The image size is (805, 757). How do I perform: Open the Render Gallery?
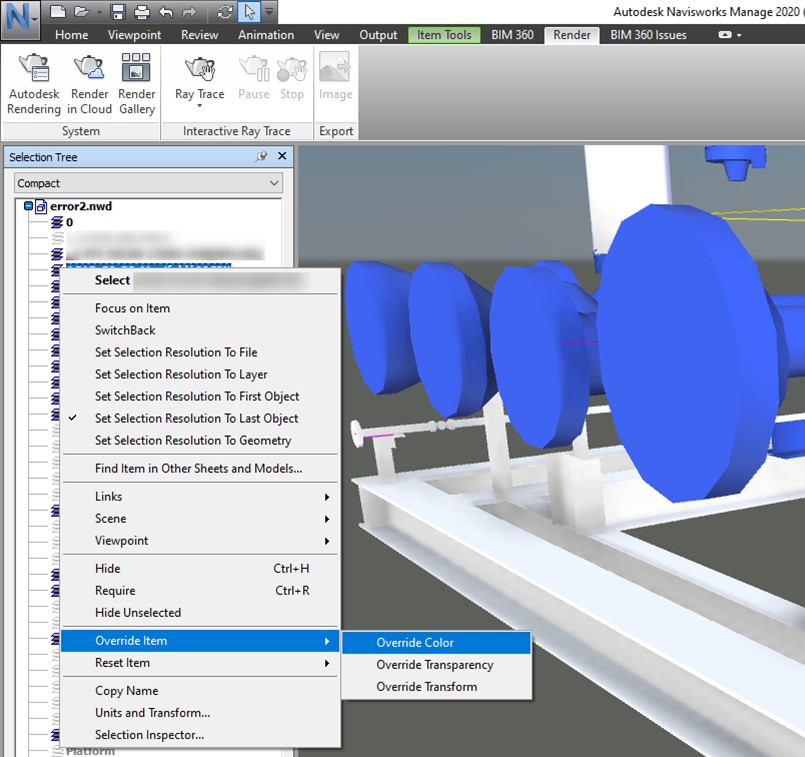pyautogui.click(x=137, y=84)
